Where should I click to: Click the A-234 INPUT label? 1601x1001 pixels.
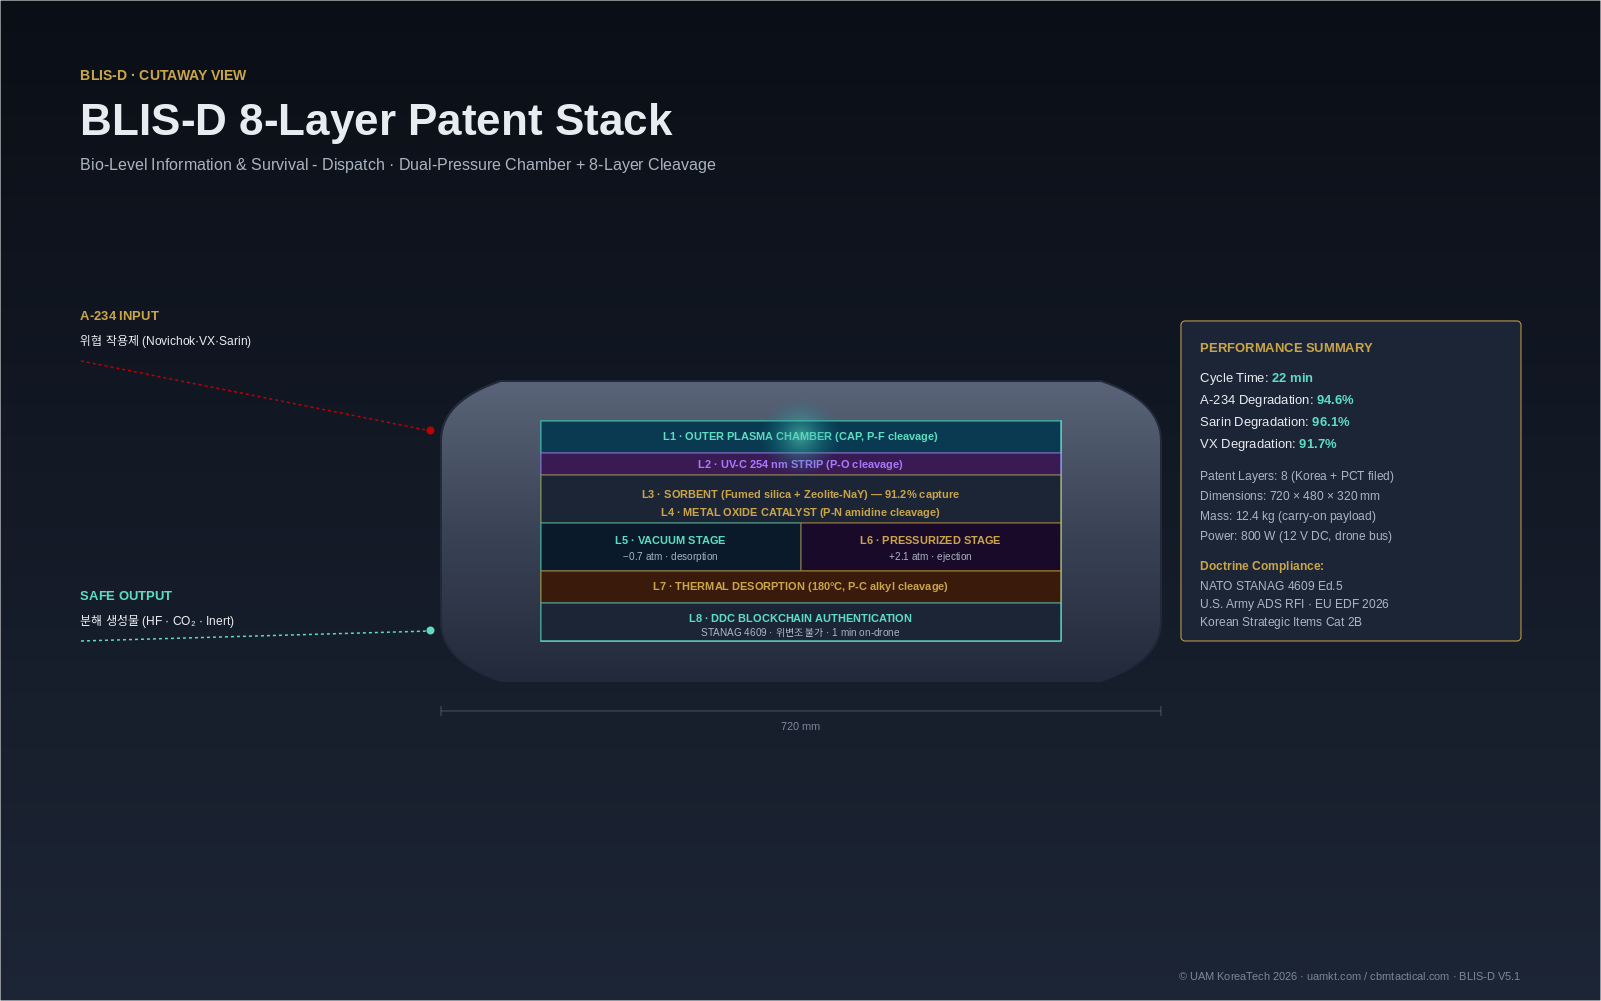(x=119, y=316)
